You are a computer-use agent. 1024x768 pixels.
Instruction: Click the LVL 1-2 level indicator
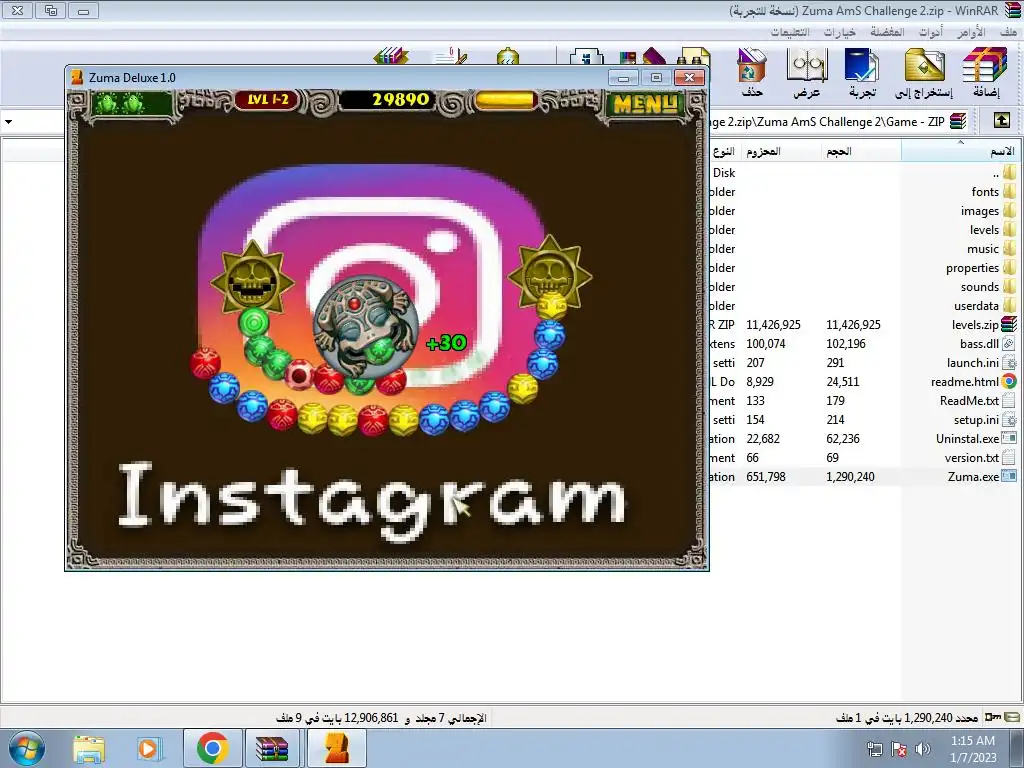tap(267, 99)
